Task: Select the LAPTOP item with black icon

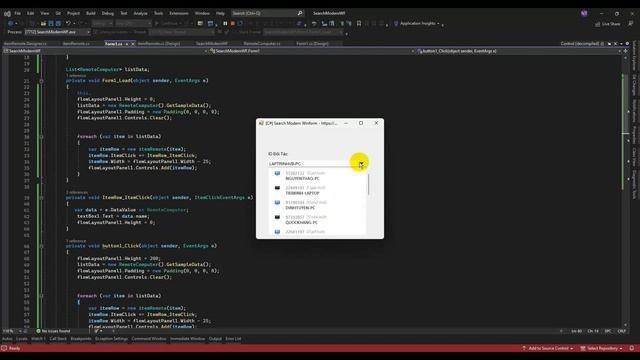Action: (x=318, y=191)
